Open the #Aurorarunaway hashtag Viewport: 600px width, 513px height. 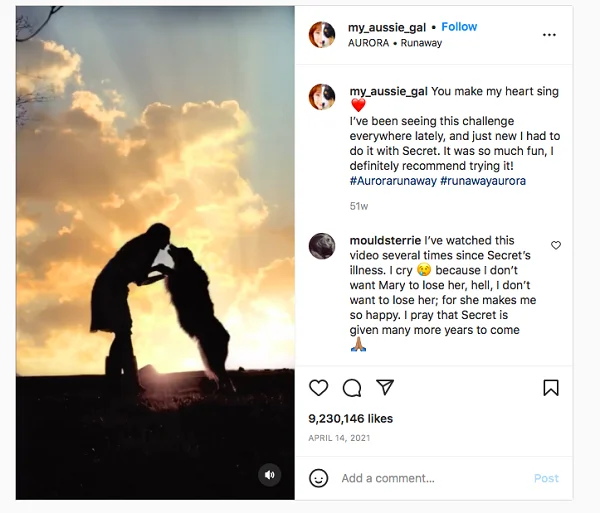(392, 180)
